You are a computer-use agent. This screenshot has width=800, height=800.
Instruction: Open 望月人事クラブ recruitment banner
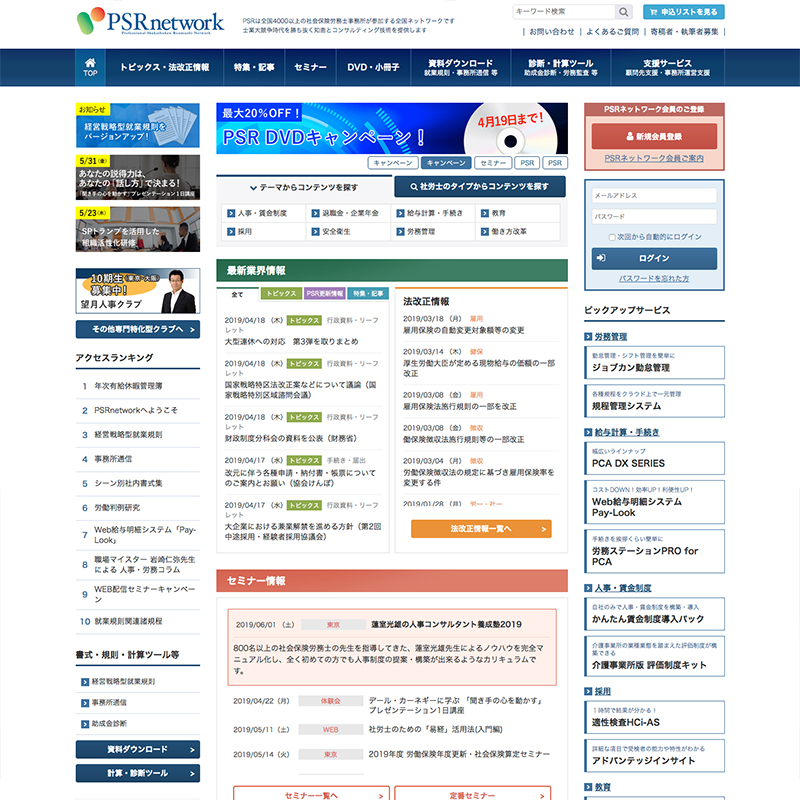pyautogui.click(x=138, y=291)
